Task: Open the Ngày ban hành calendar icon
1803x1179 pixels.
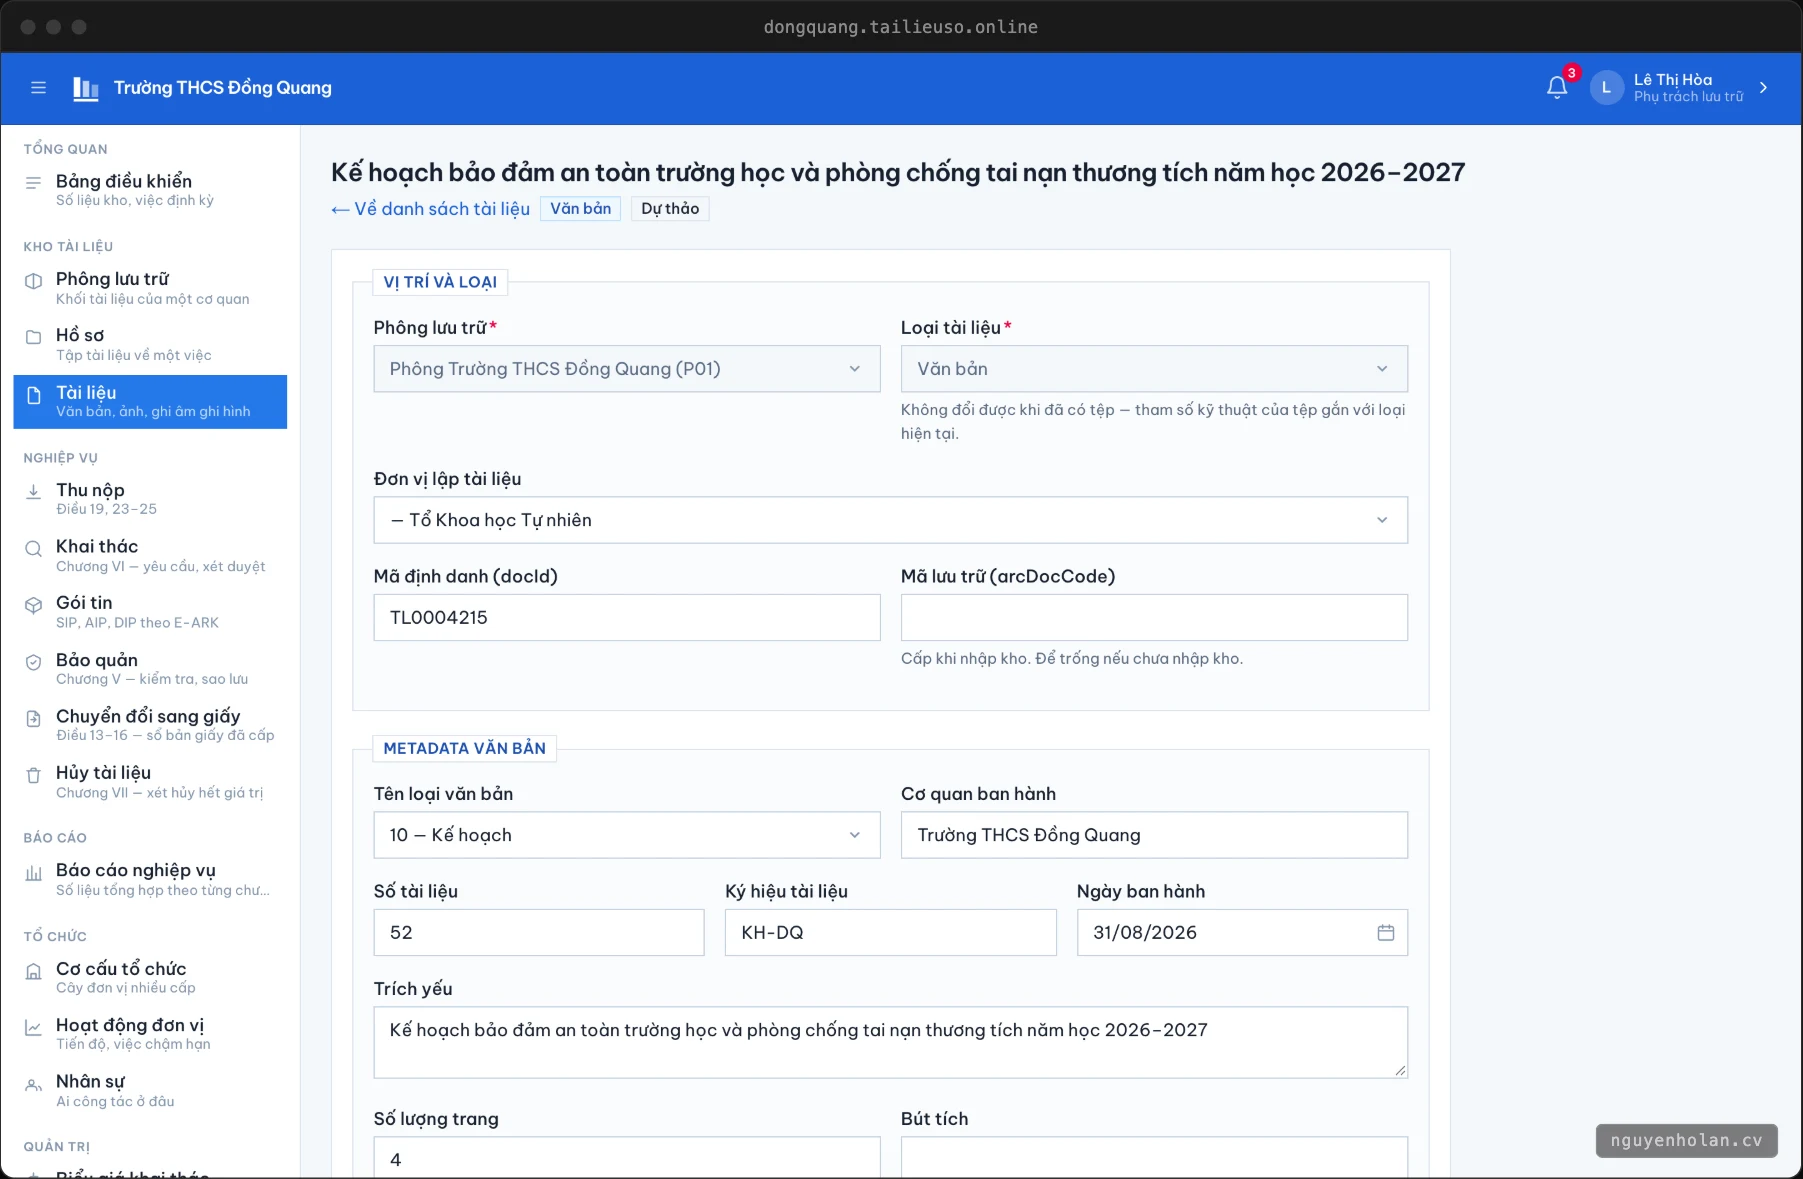Action: (1385, 933)
